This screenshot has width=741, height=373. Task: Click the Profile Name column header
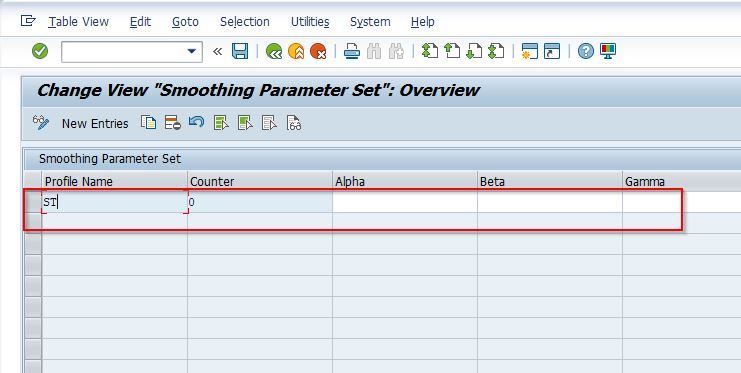point(114,182)
